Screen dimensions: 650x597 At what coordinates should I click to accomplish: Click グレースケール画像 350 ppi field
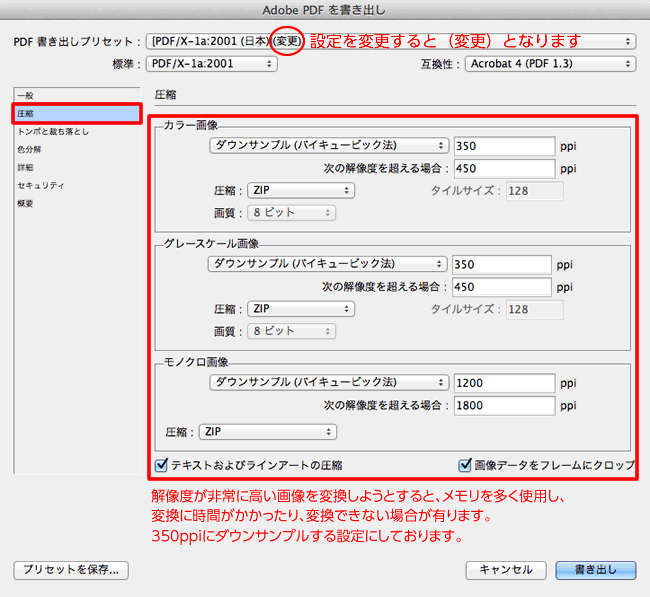[x=502, y=265]
